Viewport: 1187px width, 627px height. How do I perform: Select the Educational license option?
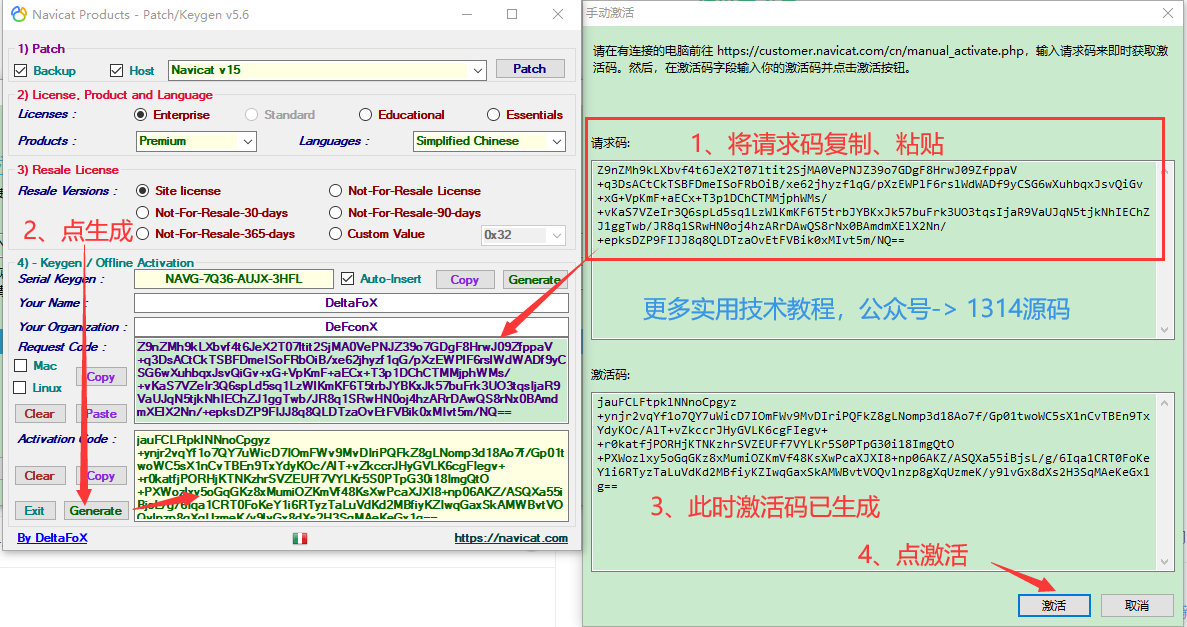point(366,115)
